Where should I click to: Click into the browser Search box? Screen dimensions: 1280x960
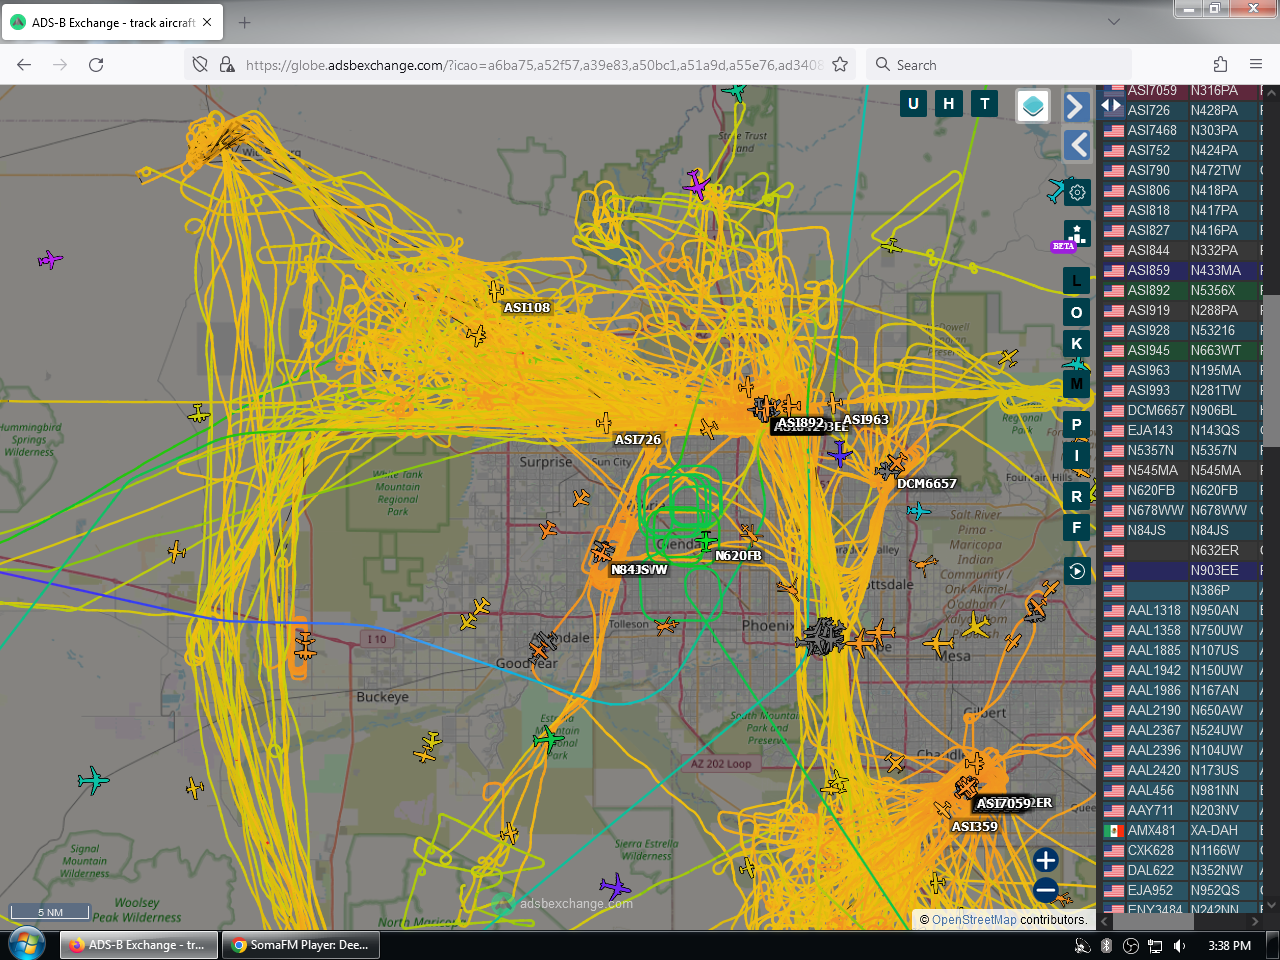(x=1000, y=64)
